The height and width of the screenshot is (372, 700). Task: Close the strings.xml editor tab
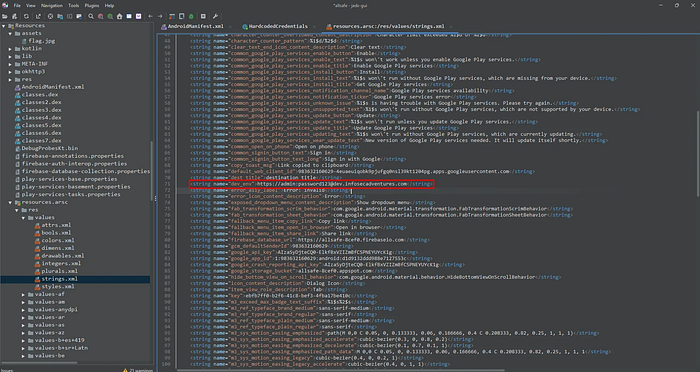pyautogui.click(x=451, y=27)
